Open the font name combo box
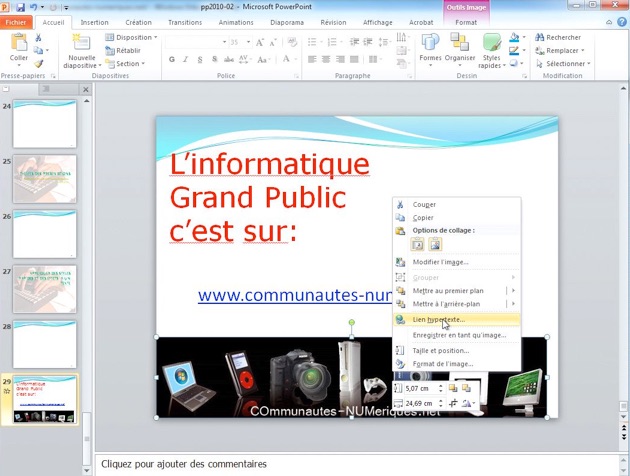The width and height of the screenshot is (630, 476). pyautogui.click(x=196, y=42)
